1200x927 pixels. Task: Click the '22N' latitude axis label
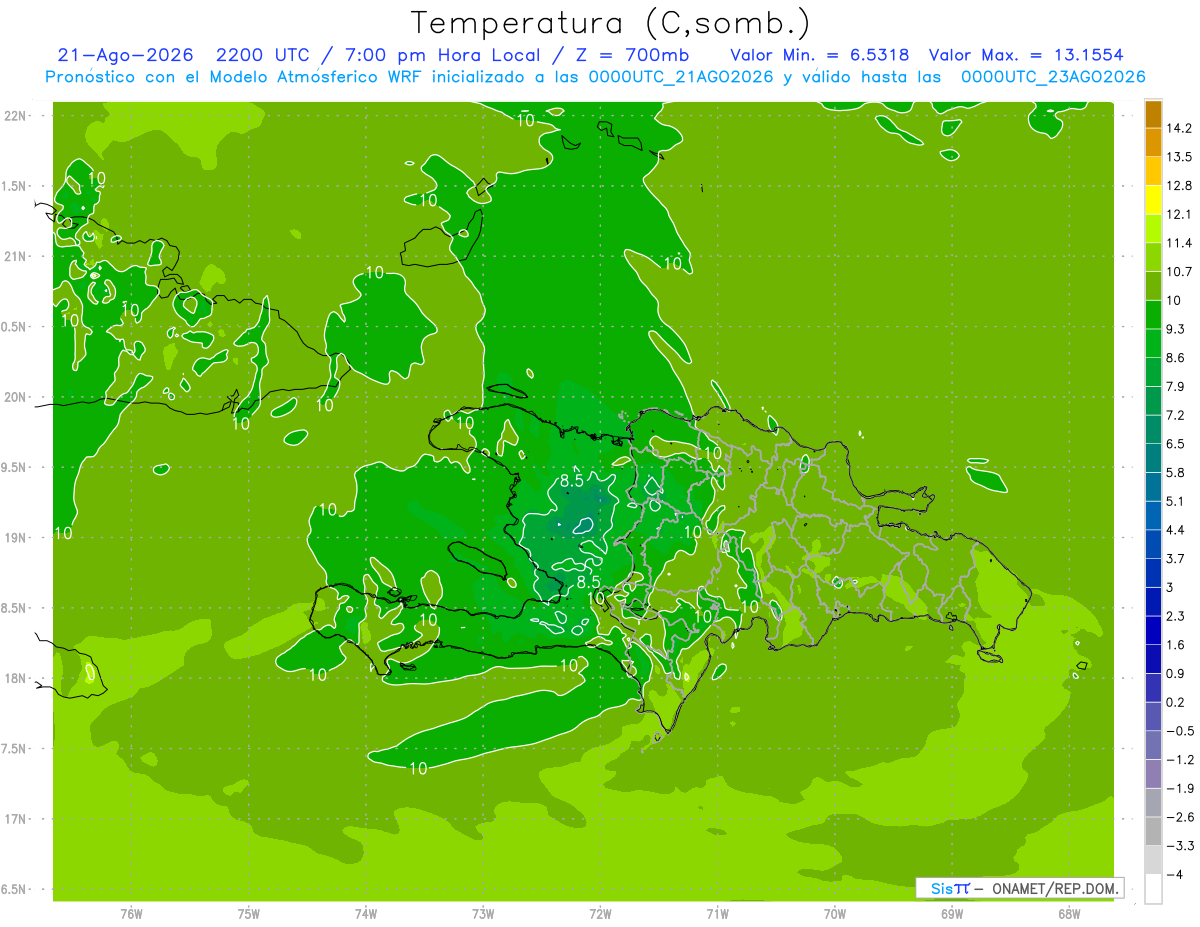(14, 115)
